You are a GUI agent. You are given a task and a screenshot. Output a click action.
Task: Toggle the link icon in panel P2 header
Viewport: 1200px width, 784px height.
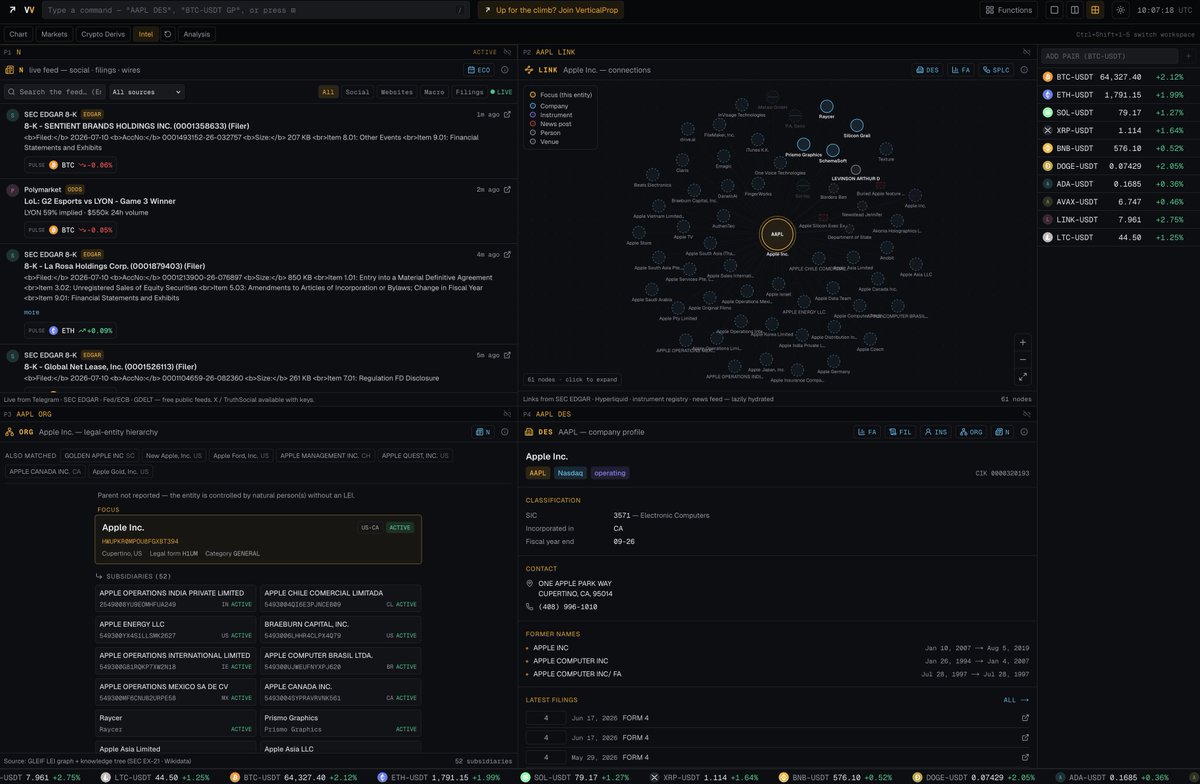pos(1027,51)
